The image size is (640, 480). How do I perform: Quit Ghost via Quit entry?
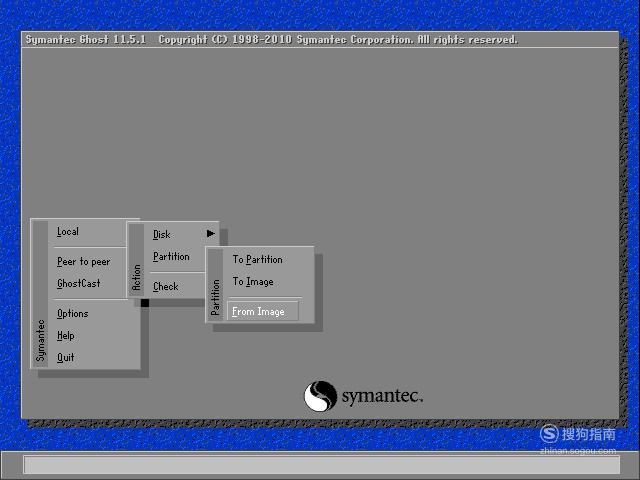tap(66, 358)
